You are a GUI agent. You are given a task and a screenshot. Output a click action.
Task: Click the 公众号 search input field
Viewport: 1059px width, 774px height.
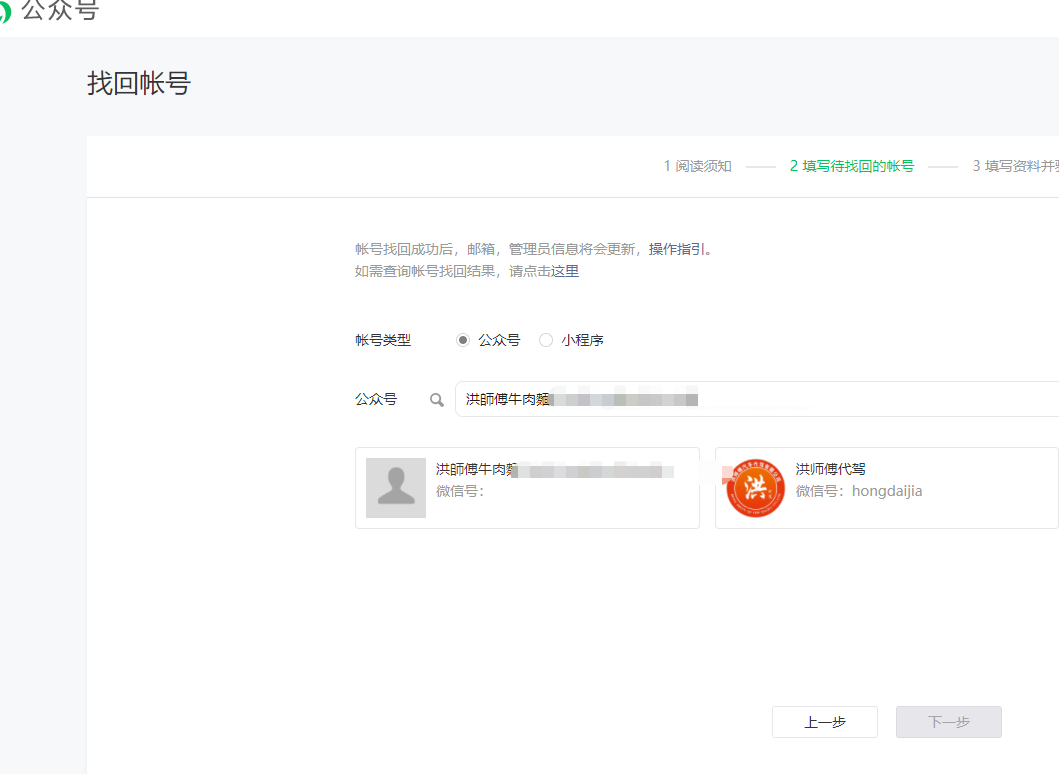coord(756,399)
